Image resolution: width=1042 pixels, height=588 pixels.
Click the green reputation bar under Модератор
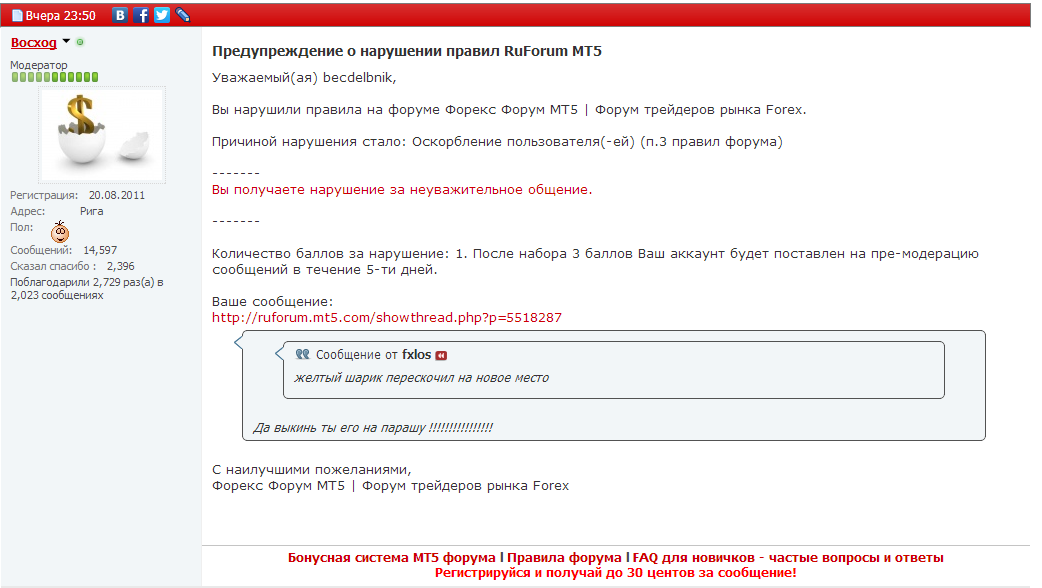tap(54, 77)
